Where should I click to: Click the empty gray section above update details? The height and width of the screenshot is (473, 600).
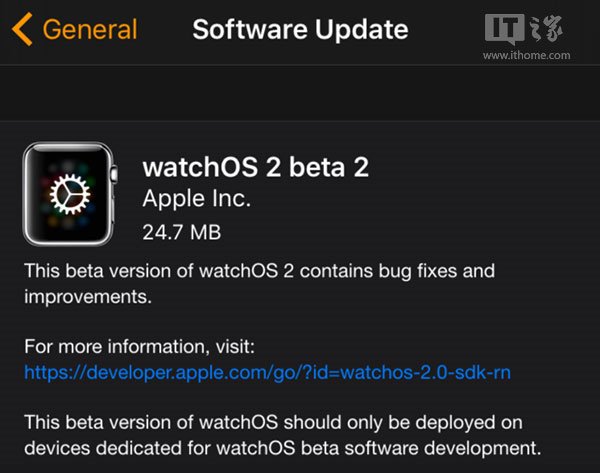click(x=300, y=93)
